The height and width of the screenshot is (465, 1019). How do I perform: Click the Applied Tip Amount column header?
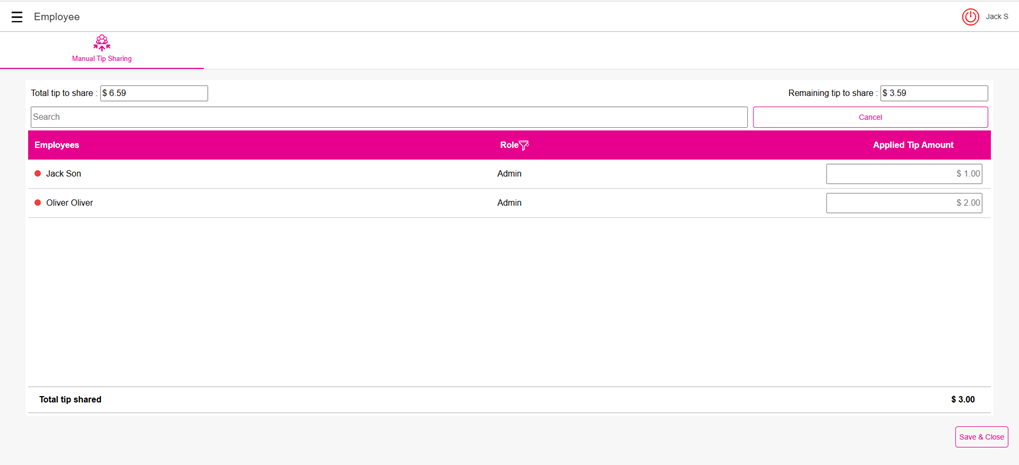coord(912,145)
